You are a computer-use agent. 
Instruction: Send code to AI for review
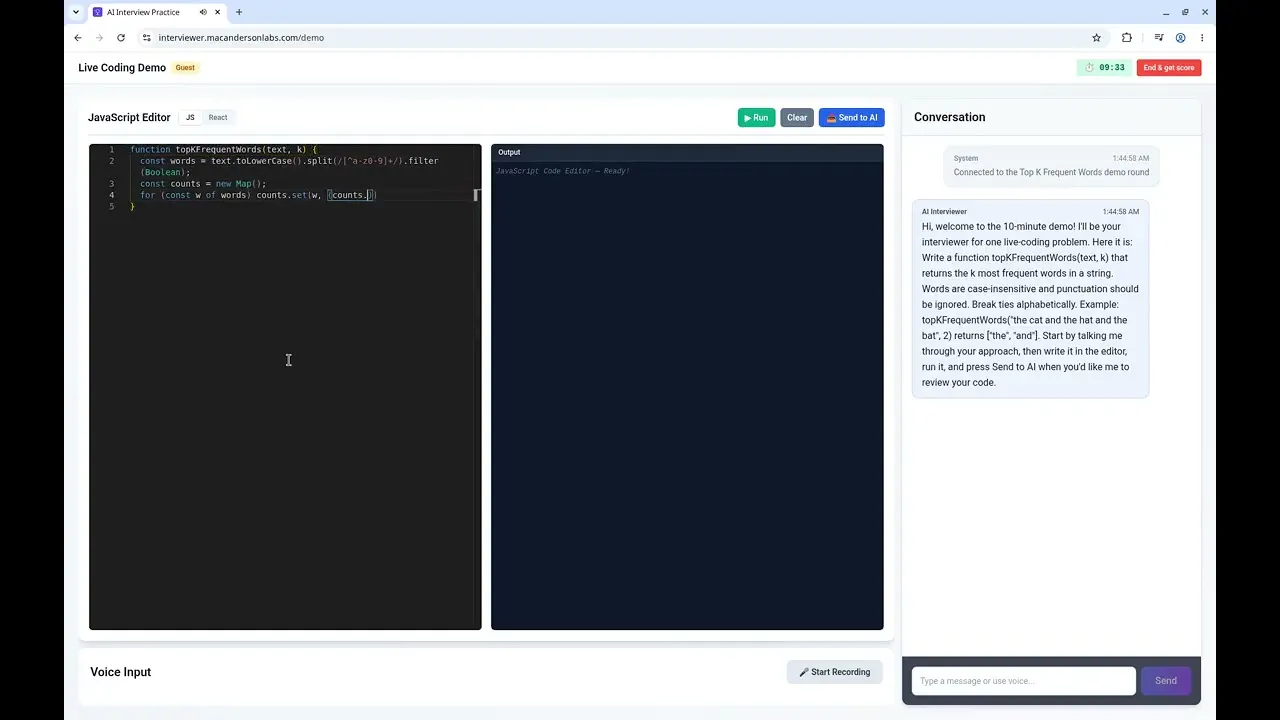(852, 118)
